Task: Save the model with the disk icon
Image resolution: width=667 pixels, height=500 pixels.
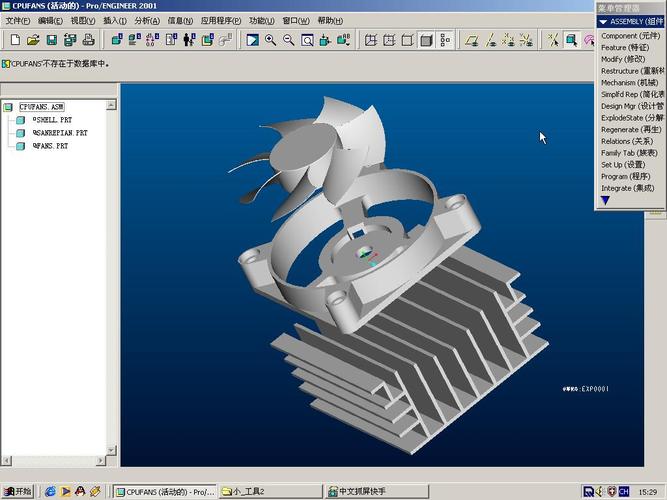Action: pyautogui.click(x=51, y=40)
